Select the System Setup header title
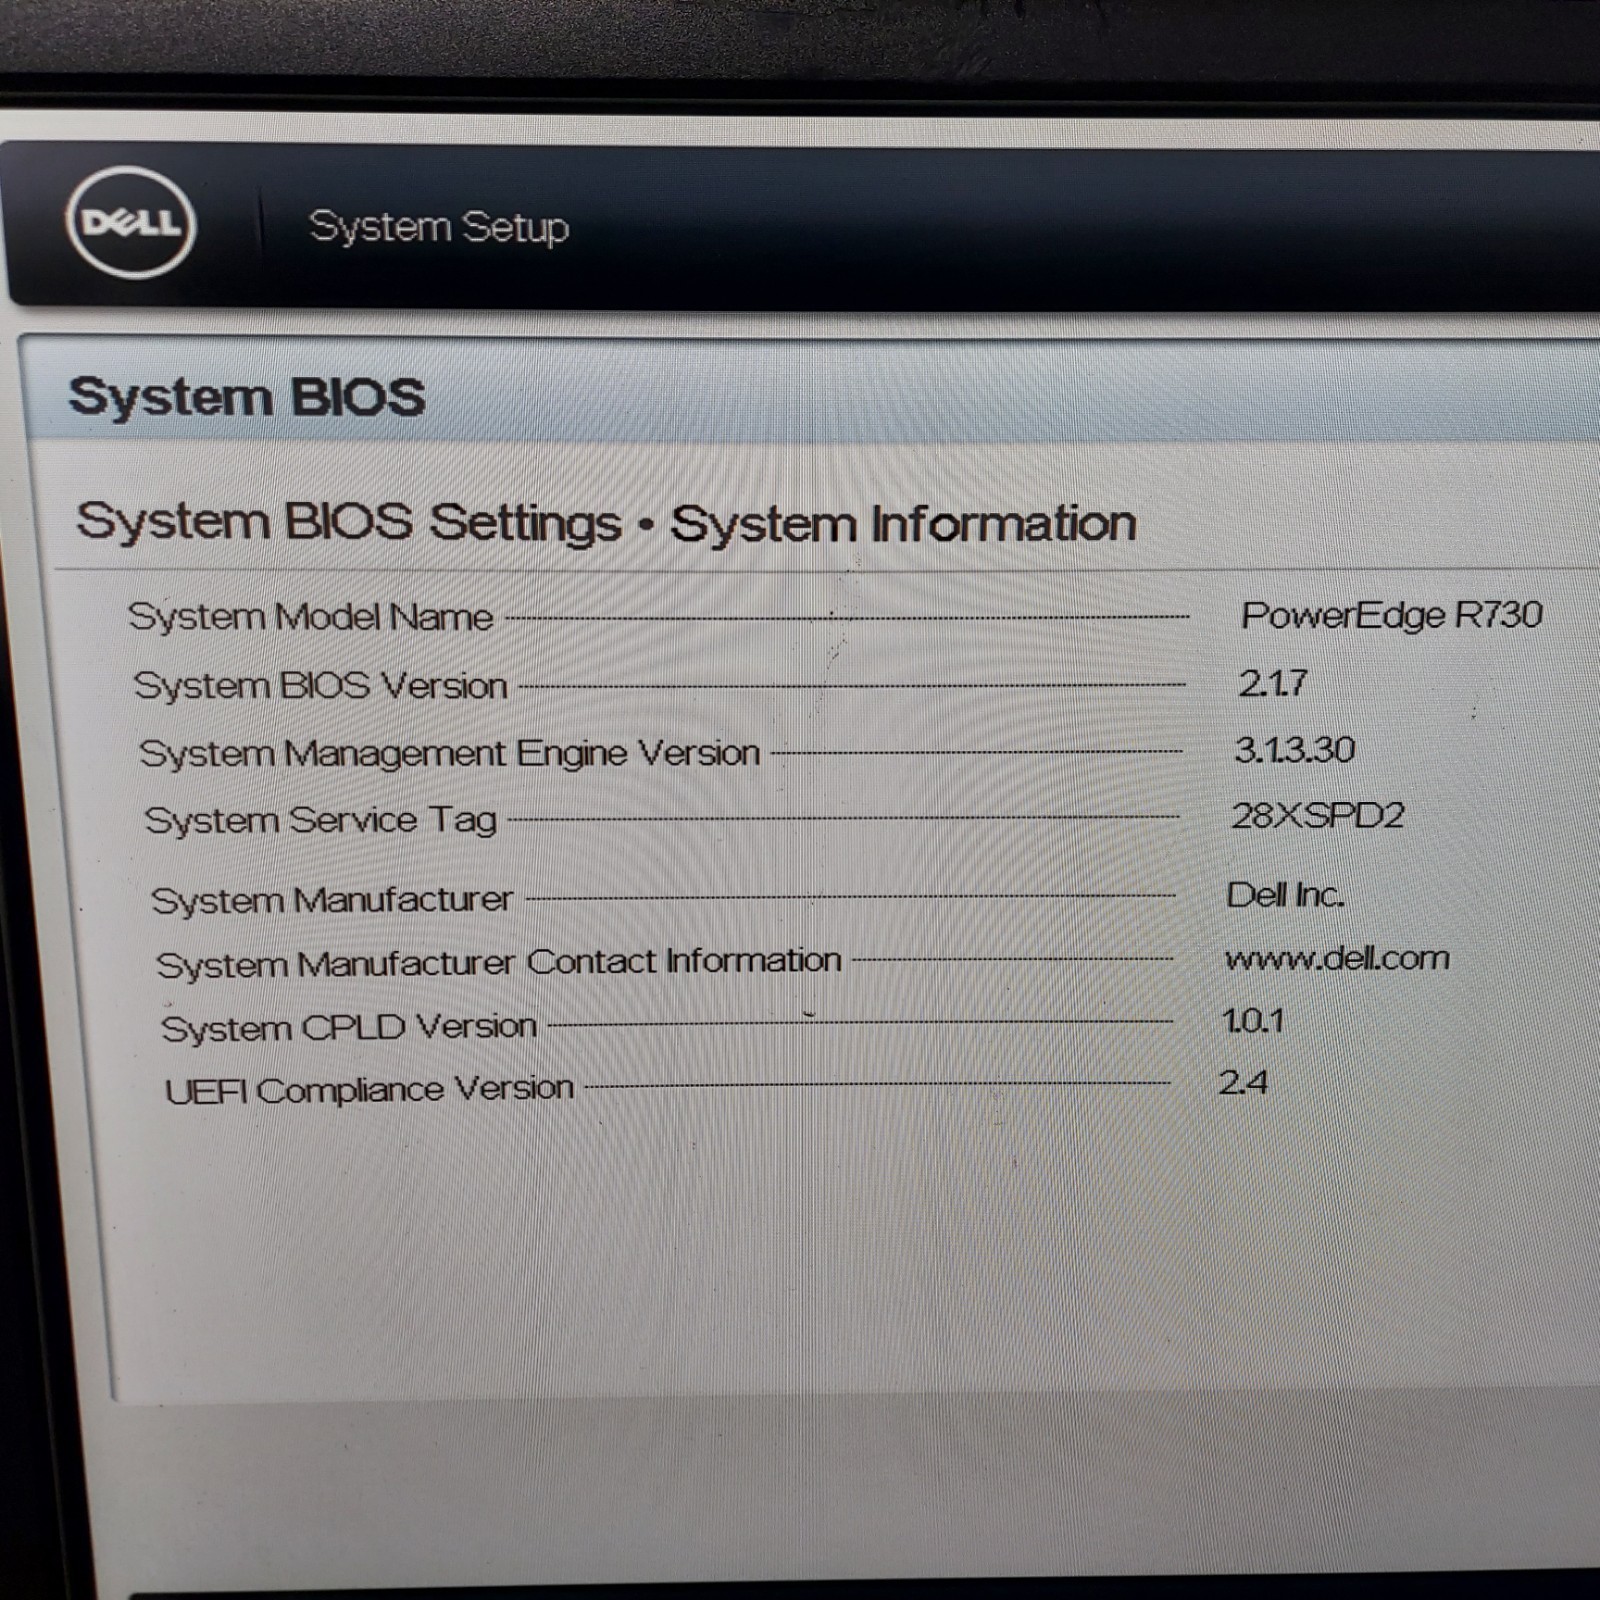 point(439,227)
